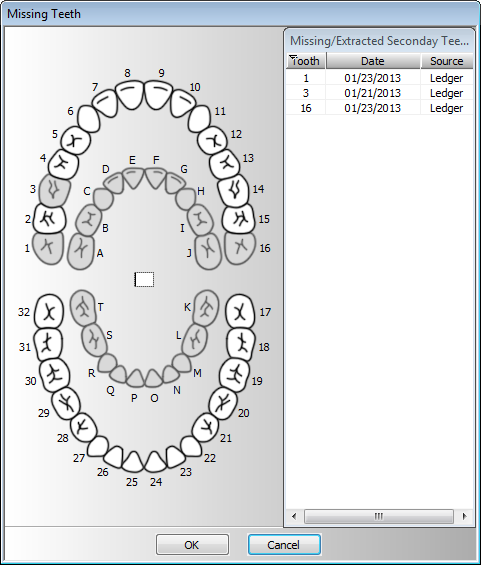This screenshot has width=481, height=565.
Task: Select the tooth 16 ledger row
Action: (379, 108)
